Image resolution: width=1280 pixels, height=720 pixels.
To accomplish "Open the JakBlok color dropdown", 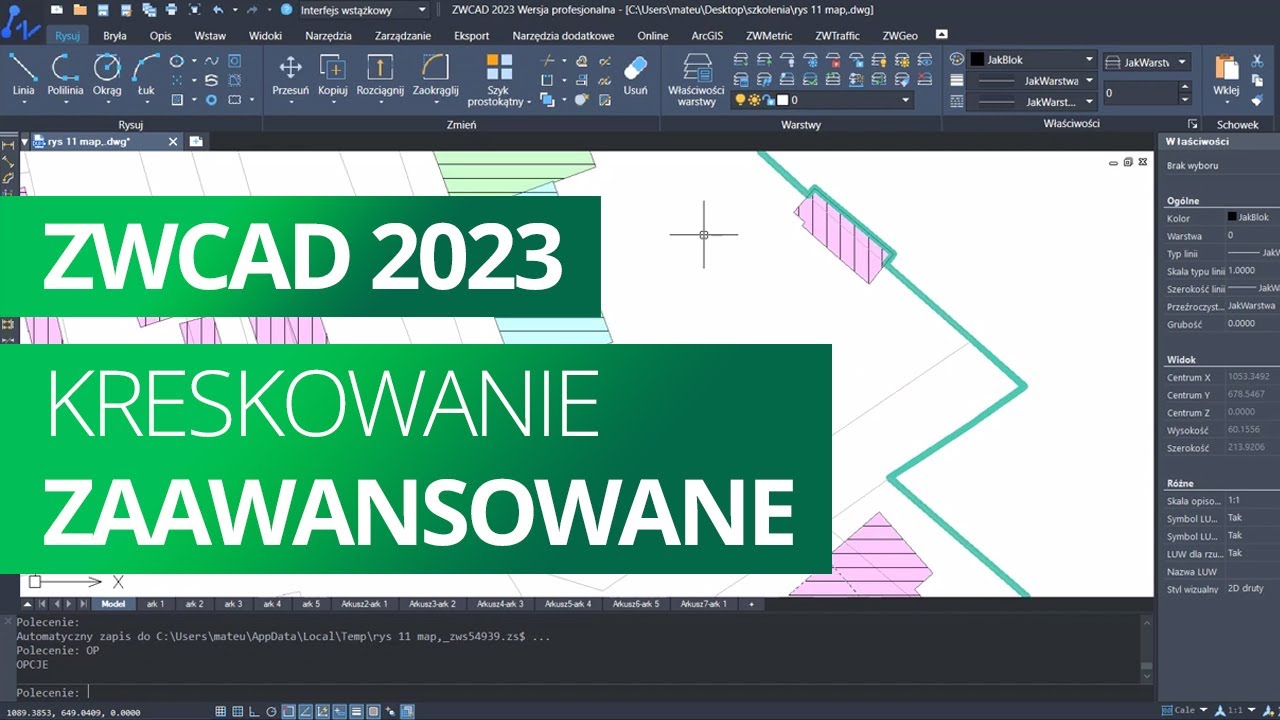I will click(1030, 60).
